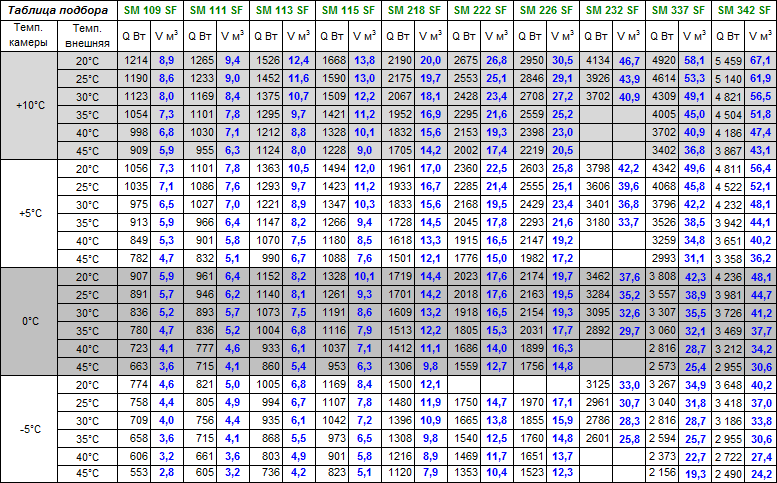Click the -5°C chamber temperature row label
777x483 pixels.
click(x=30, y=428)
